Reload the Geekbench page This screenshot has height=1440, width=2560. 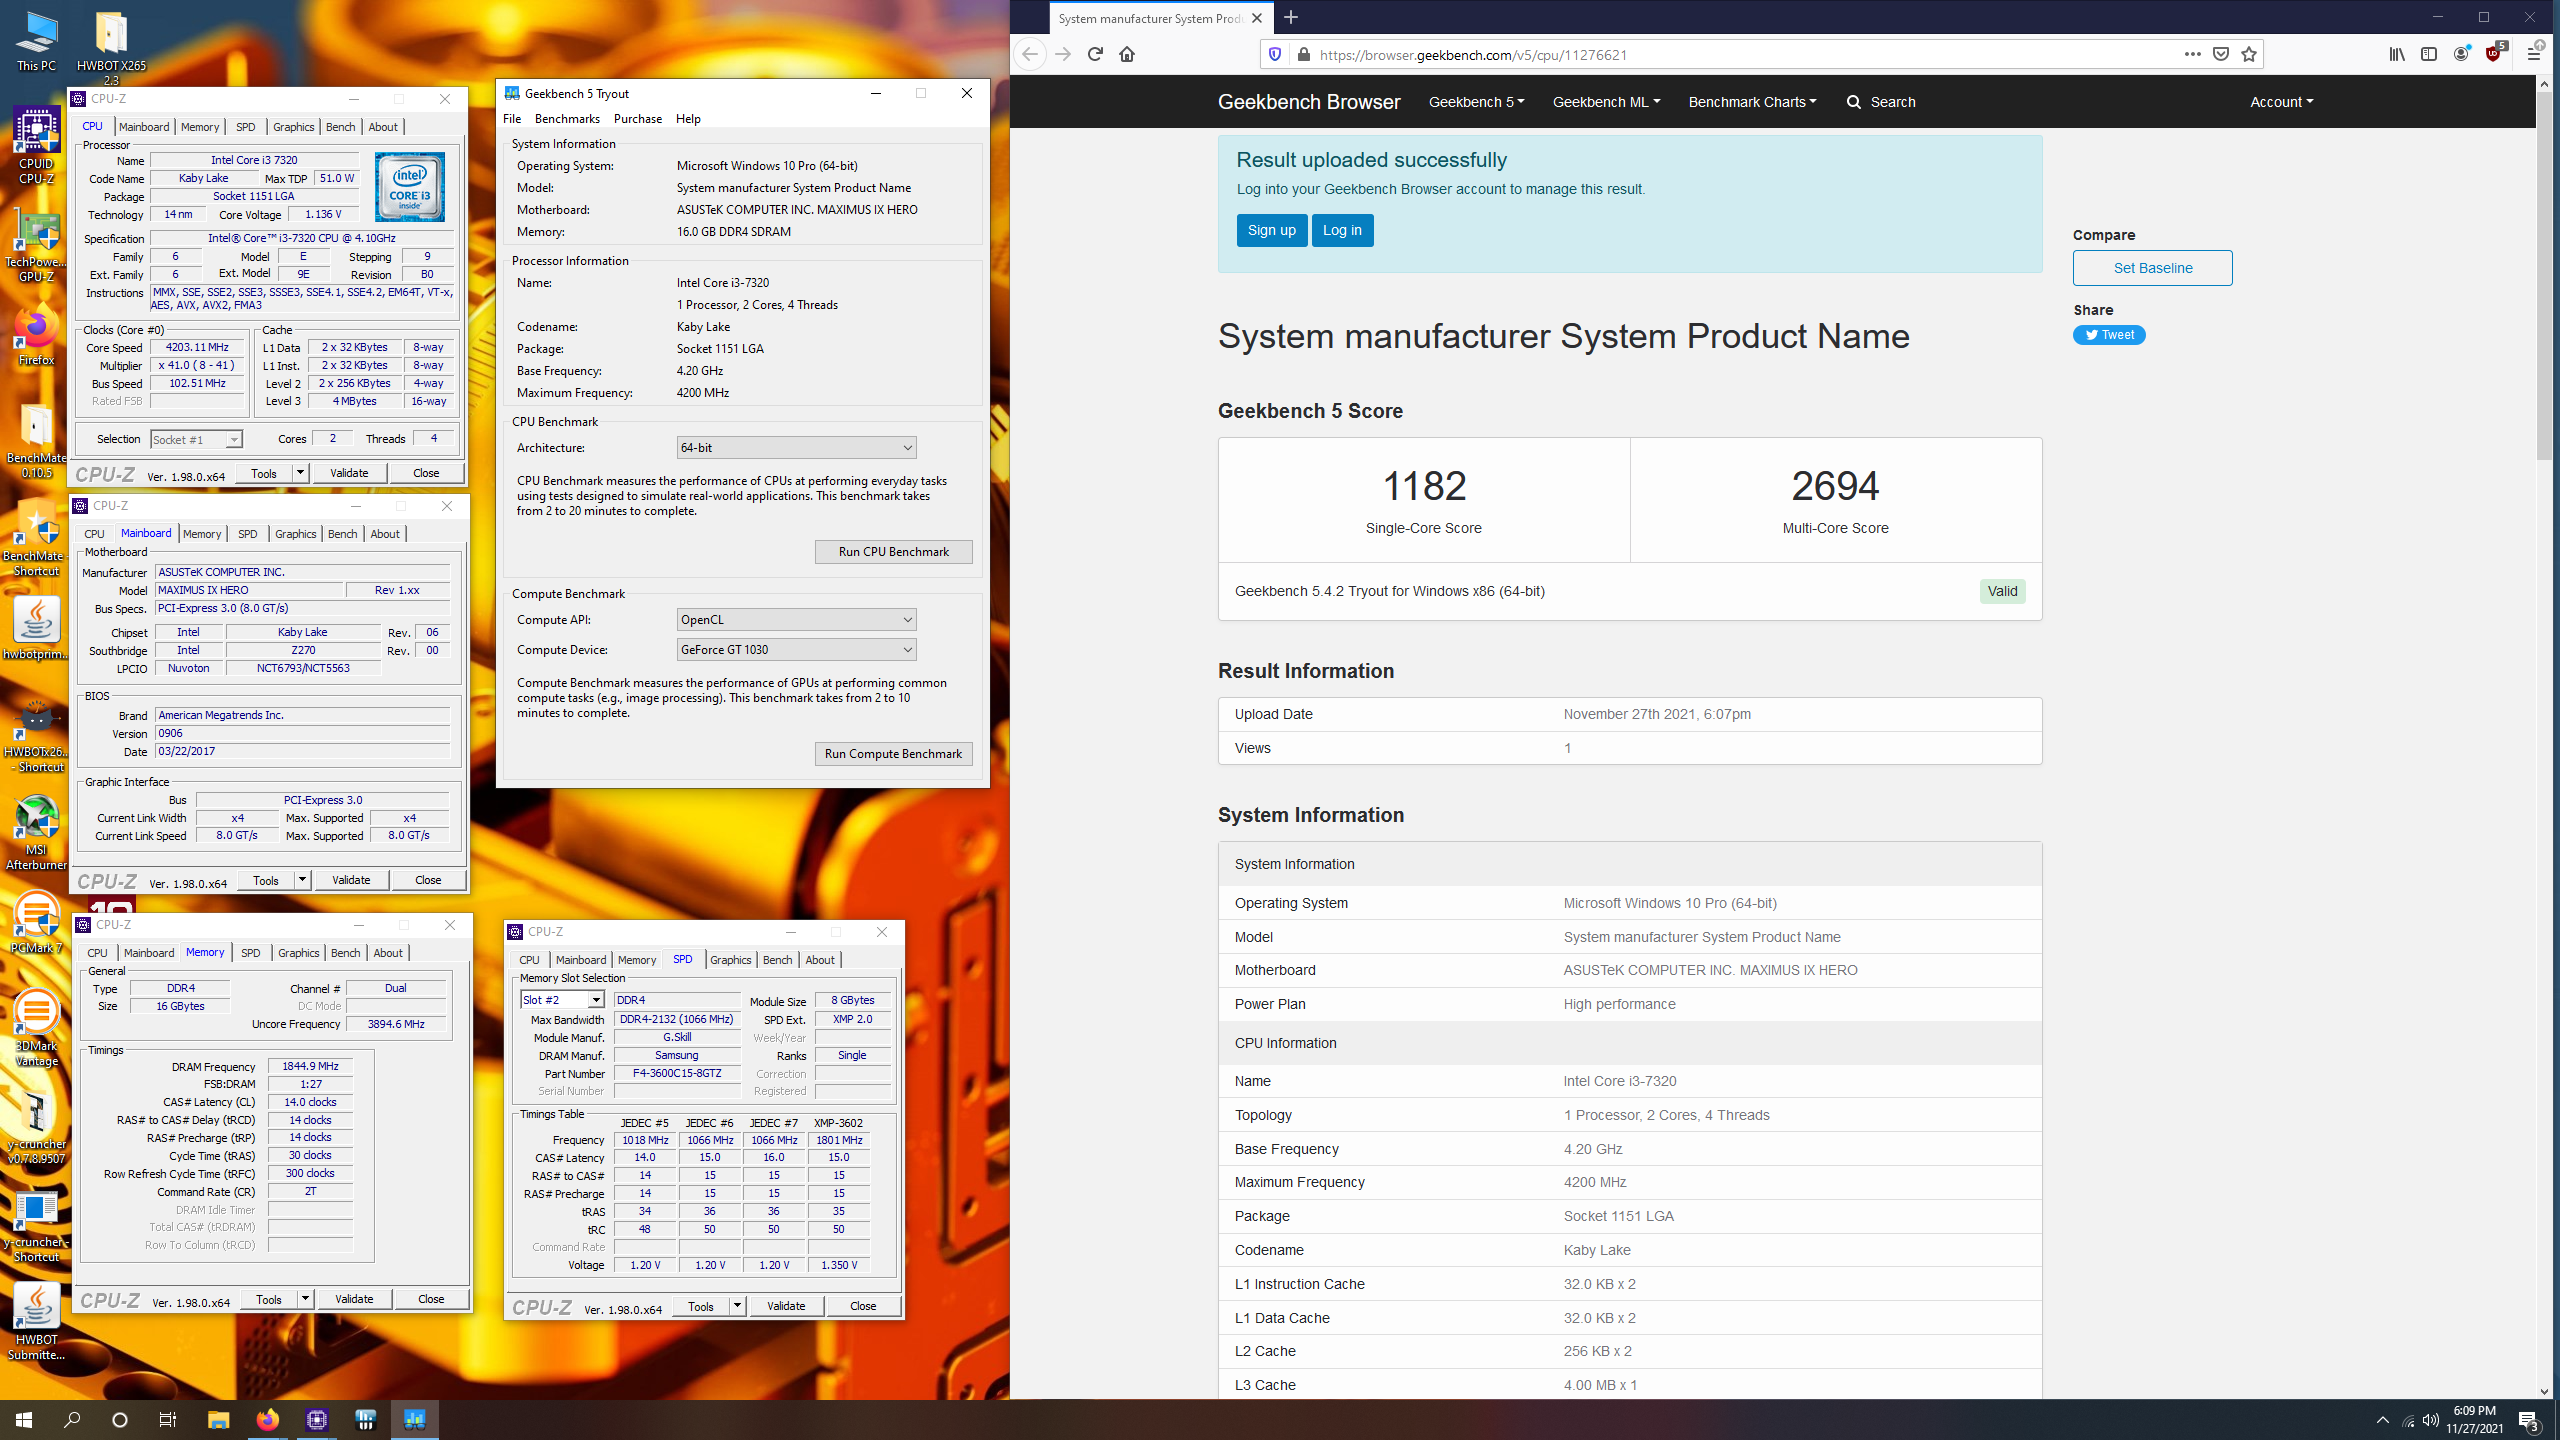(1095, 54)
